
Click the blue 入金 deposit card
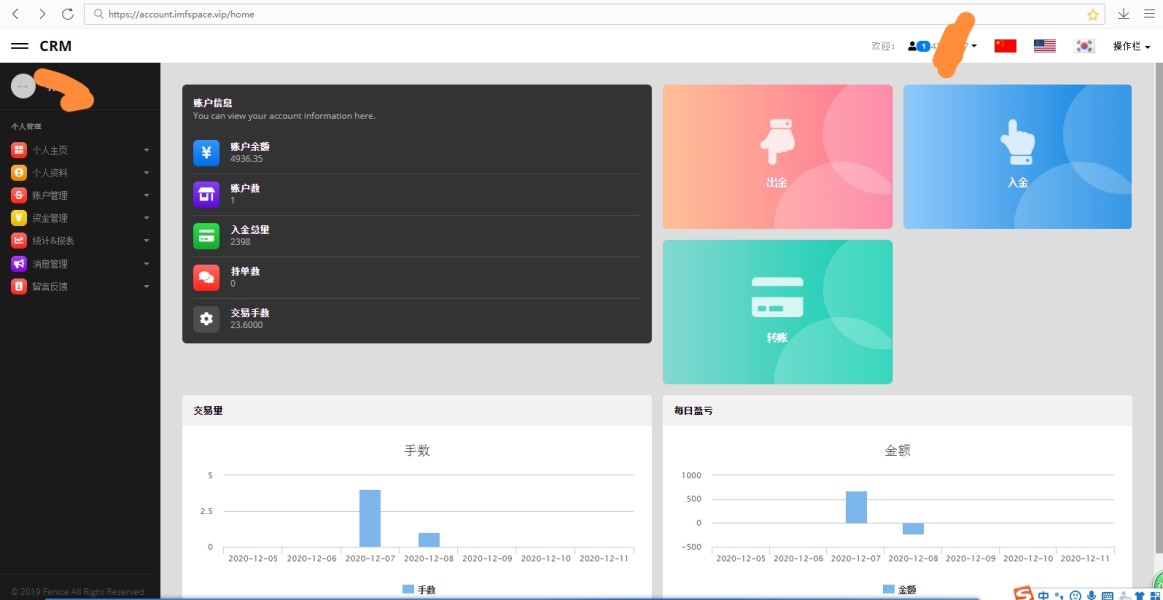[x=1017, y=157]
